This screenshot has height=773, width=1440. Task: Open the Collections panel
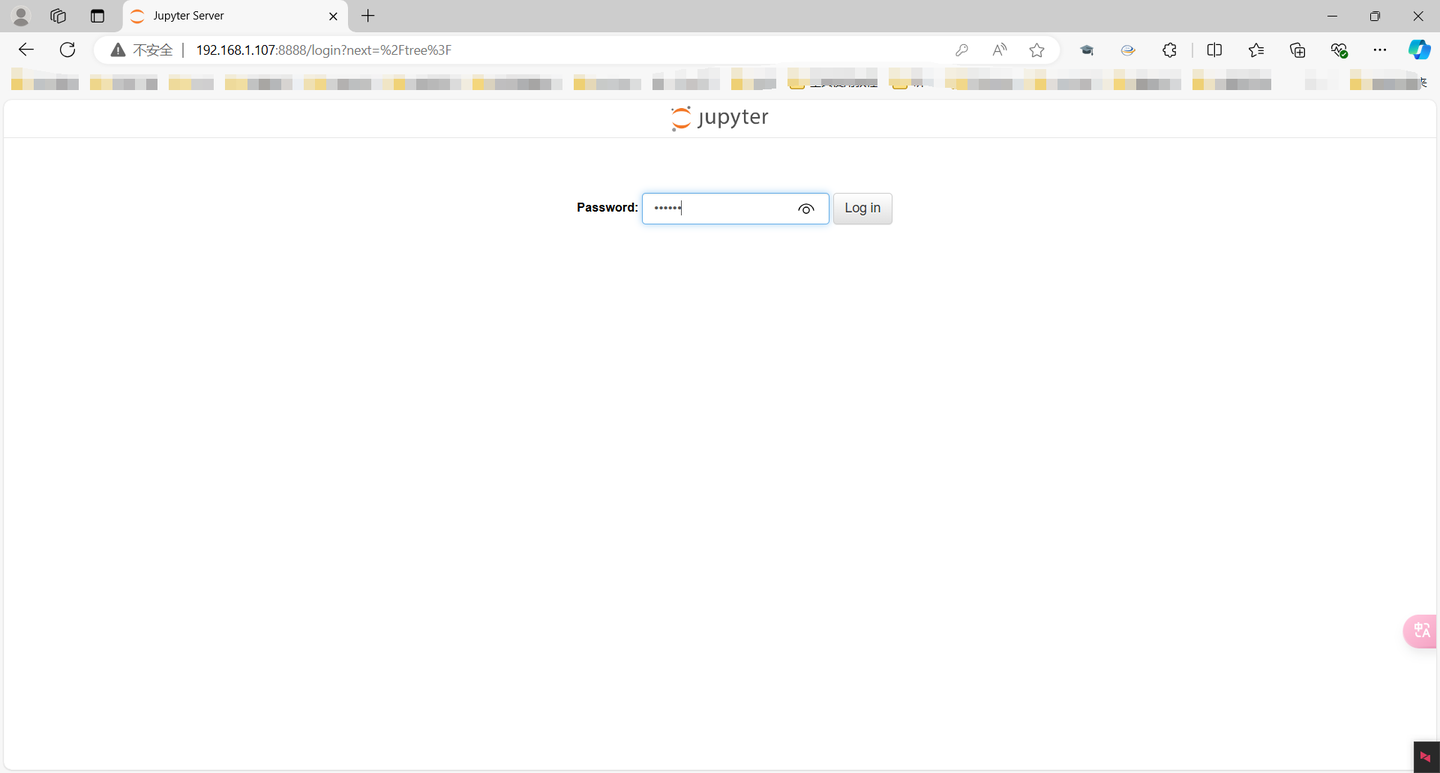1297,49
